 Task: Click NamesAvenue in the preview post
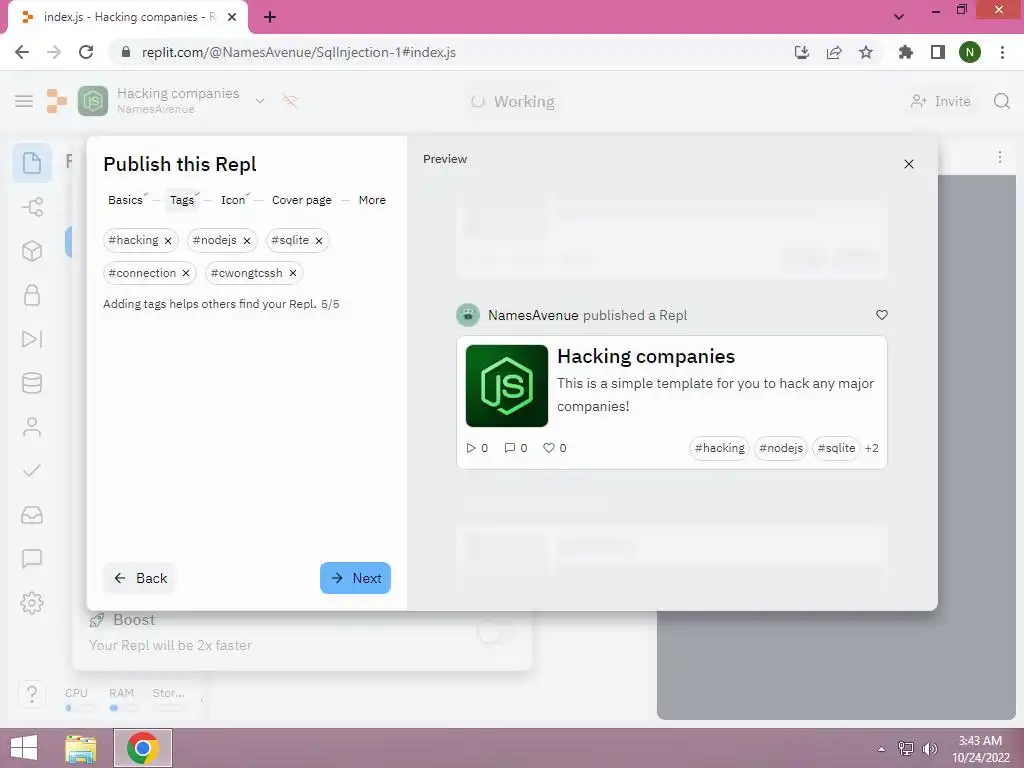[x=533, y=315]
